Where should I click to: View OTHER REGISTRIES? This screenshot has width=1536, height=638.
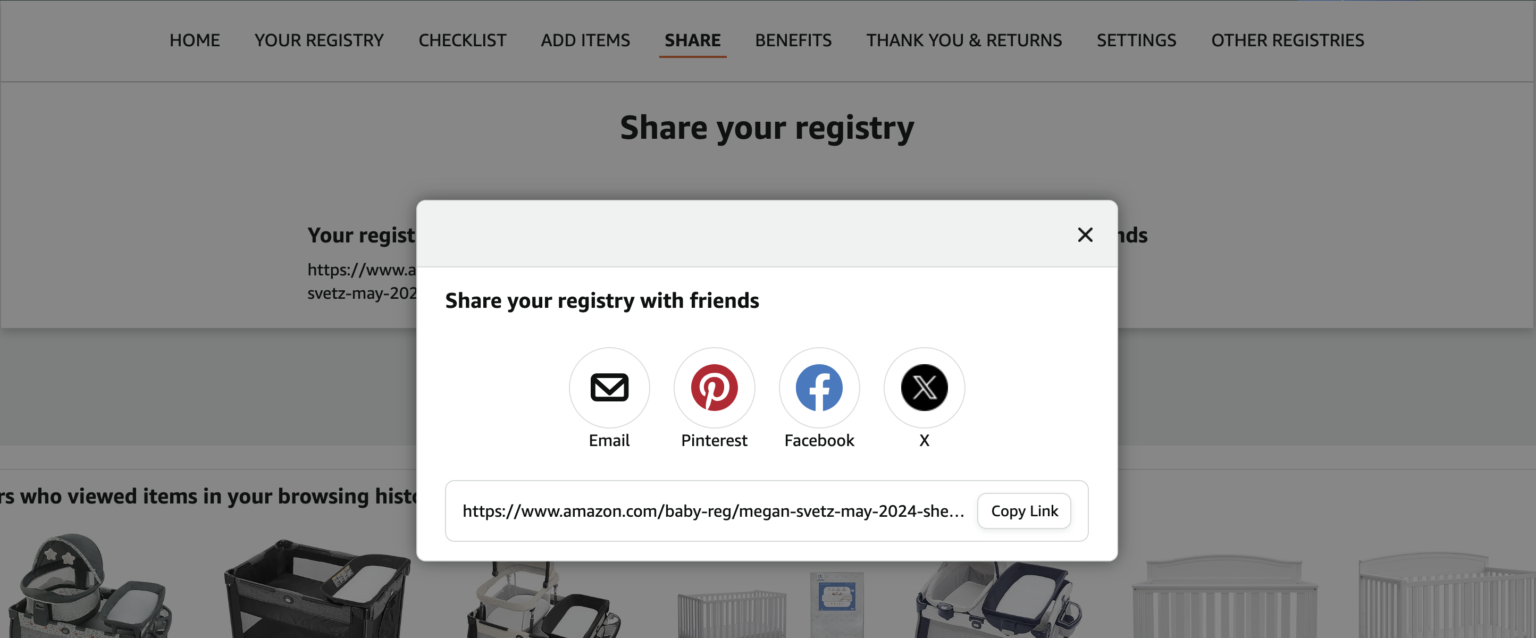pos(1287,40)
